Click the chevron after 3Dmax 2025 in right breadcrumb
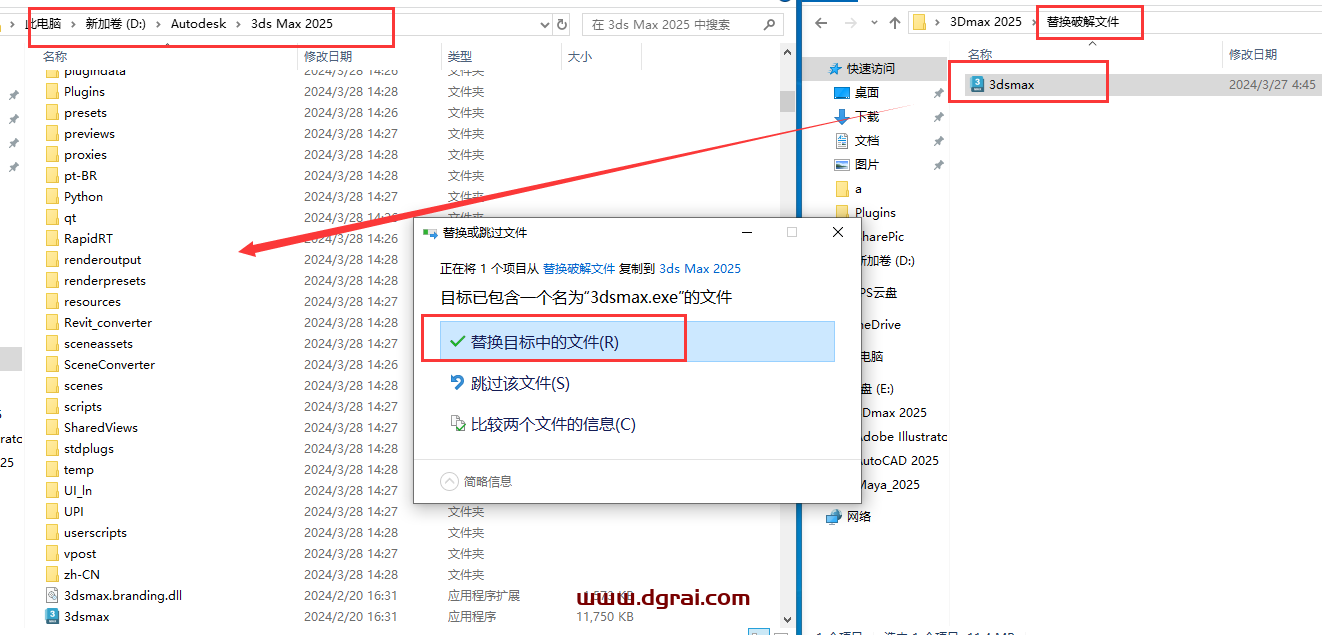1322x635 pixels. pyautogui.click(x=1034, y=22)
